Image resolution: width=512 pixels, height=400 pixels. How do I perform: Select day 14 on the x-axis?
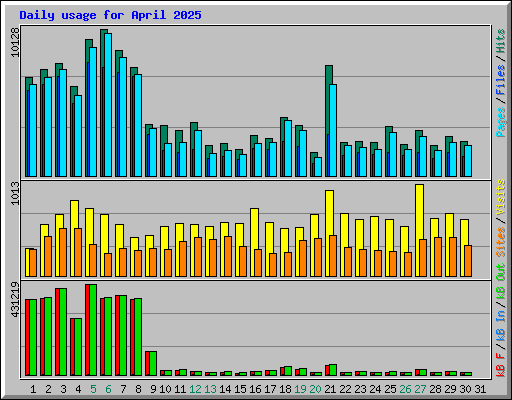(225, 389)
